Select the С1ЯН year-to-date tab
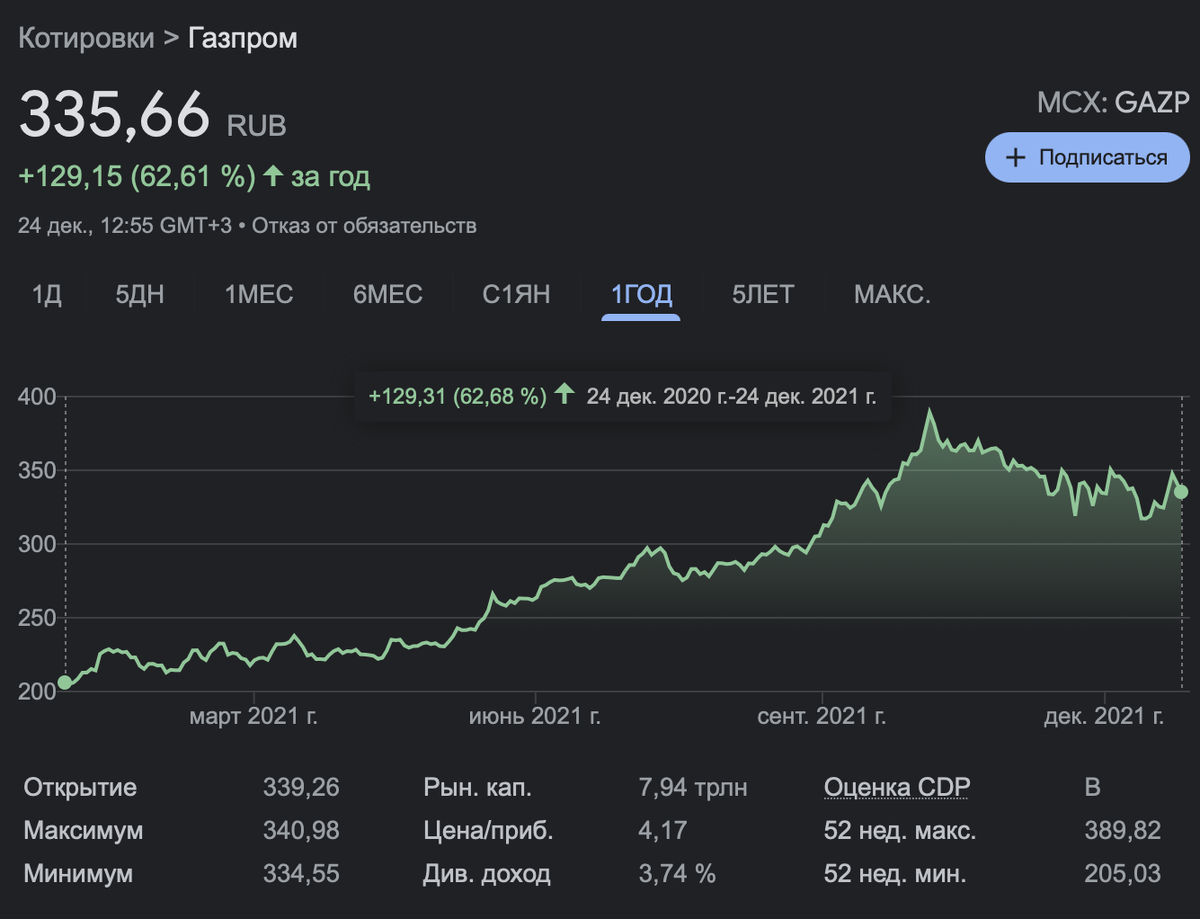 pos(516,295)
